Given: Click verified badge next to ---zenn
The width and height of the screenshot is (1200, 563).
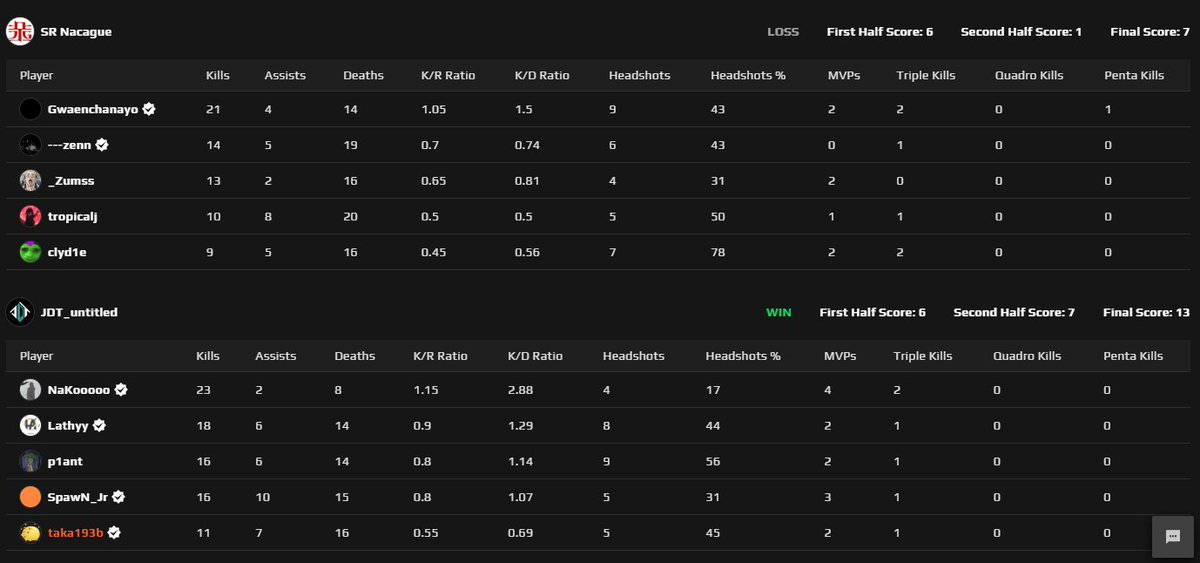Looking at the screenshot, I should click(x=102, y=145).
